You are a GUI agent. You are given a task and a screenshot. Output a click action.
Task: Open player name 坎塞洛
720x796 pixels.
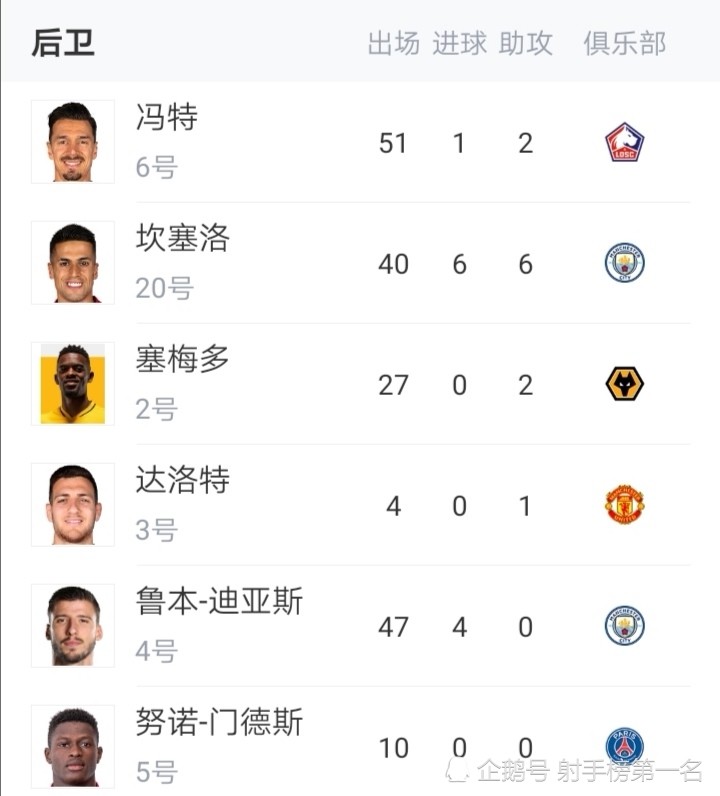[183, 238]
